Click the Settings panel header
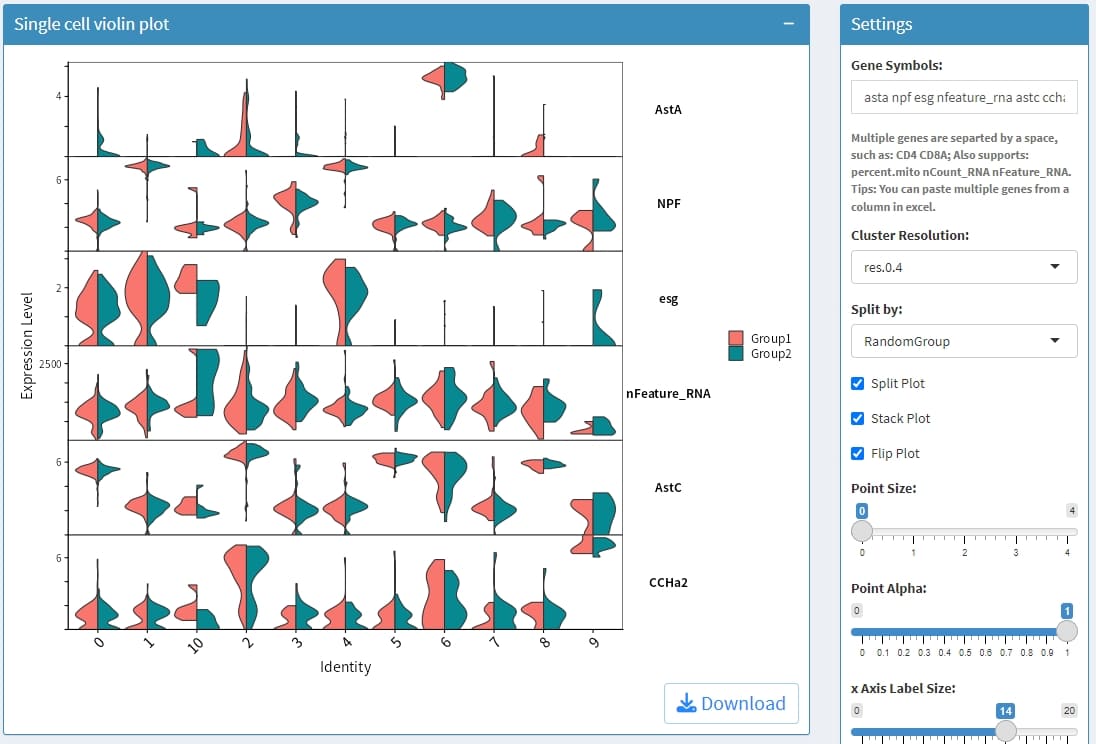The width and height of the screenshot is (1096, 744). [963, 24]
